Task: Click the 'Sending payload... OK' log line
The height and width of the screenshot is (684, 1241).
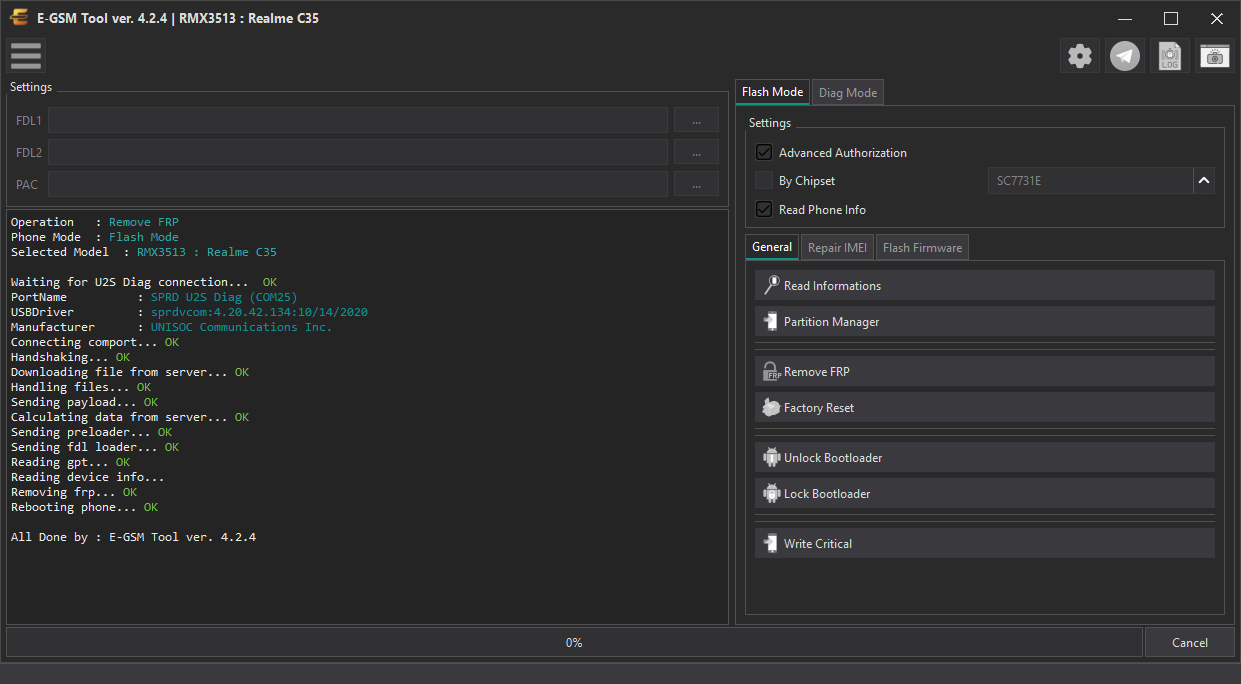Action: pyautogui.click(x=84, y=402)
